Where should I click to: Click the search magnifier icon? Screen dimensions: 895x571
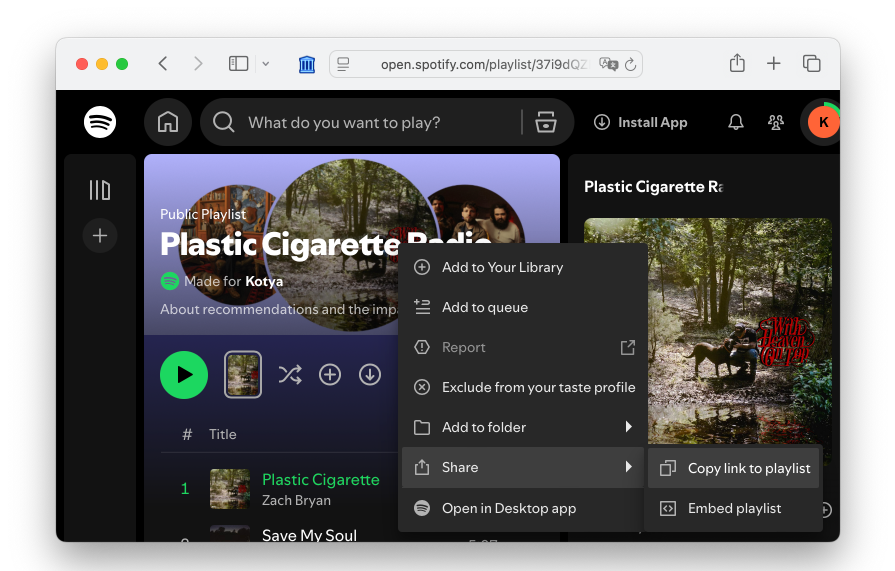[224, 122]
